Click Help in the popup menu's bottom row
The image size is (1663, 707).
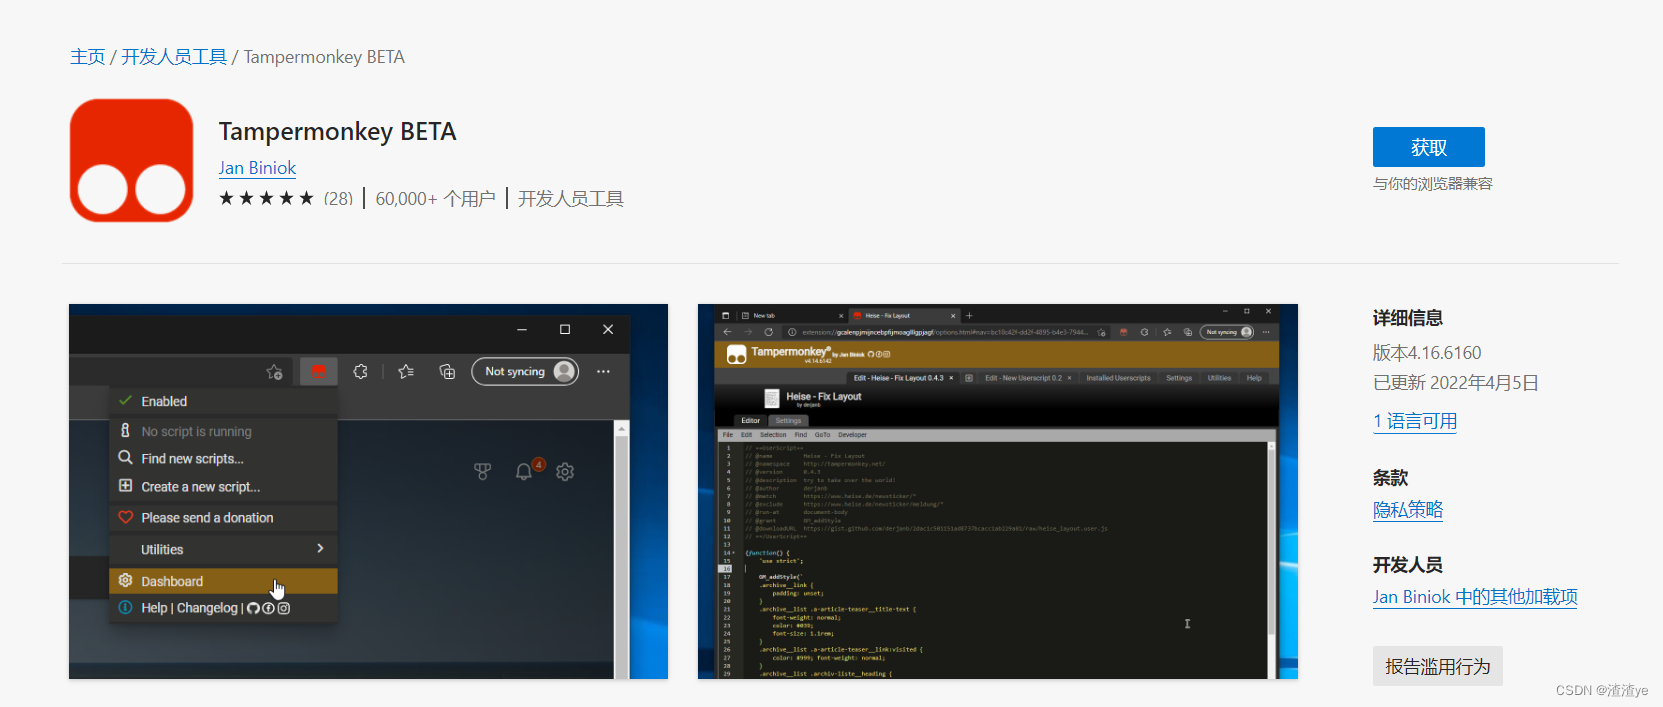(x=154, y=608)
